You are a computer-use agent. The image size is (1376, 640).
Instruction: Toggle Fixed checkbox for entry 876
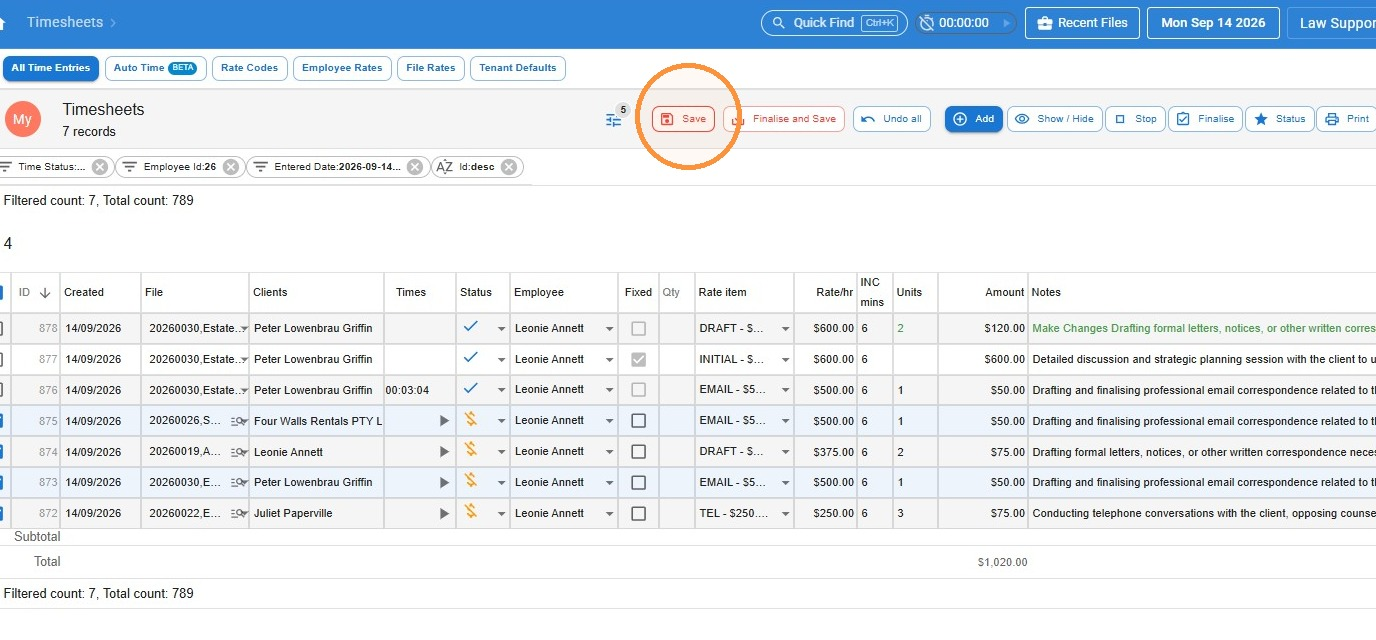638,390
